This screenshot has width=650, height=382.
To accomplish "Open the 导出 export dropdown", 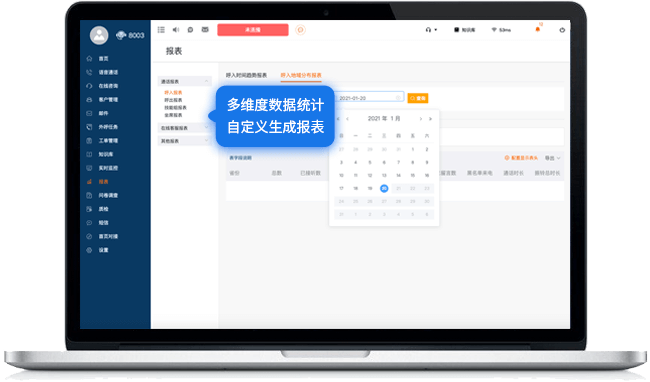I will point(553,158).
